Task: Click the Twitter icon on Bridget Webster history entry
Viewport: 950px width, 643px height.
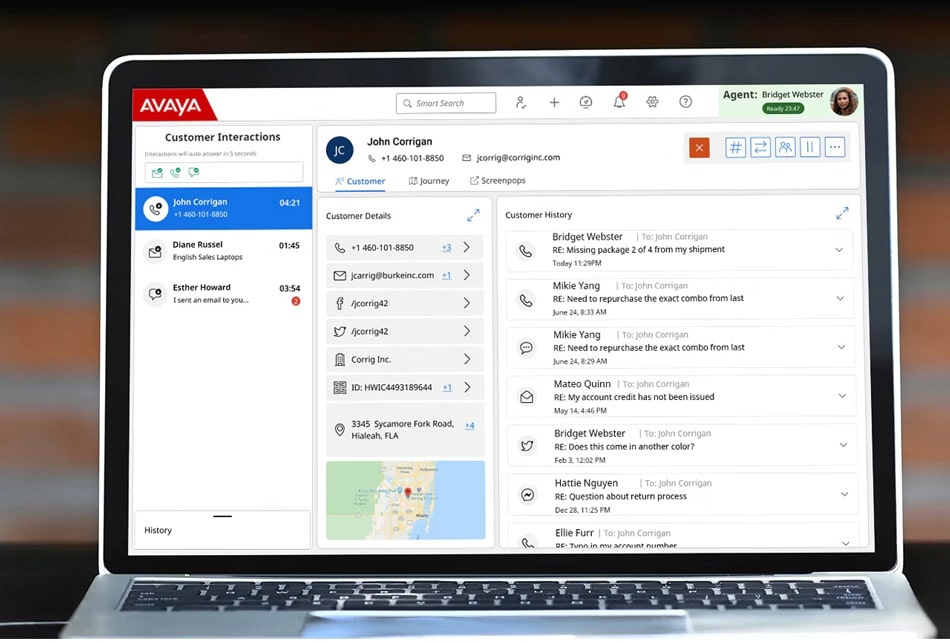Action: click(x=527, y=446)
